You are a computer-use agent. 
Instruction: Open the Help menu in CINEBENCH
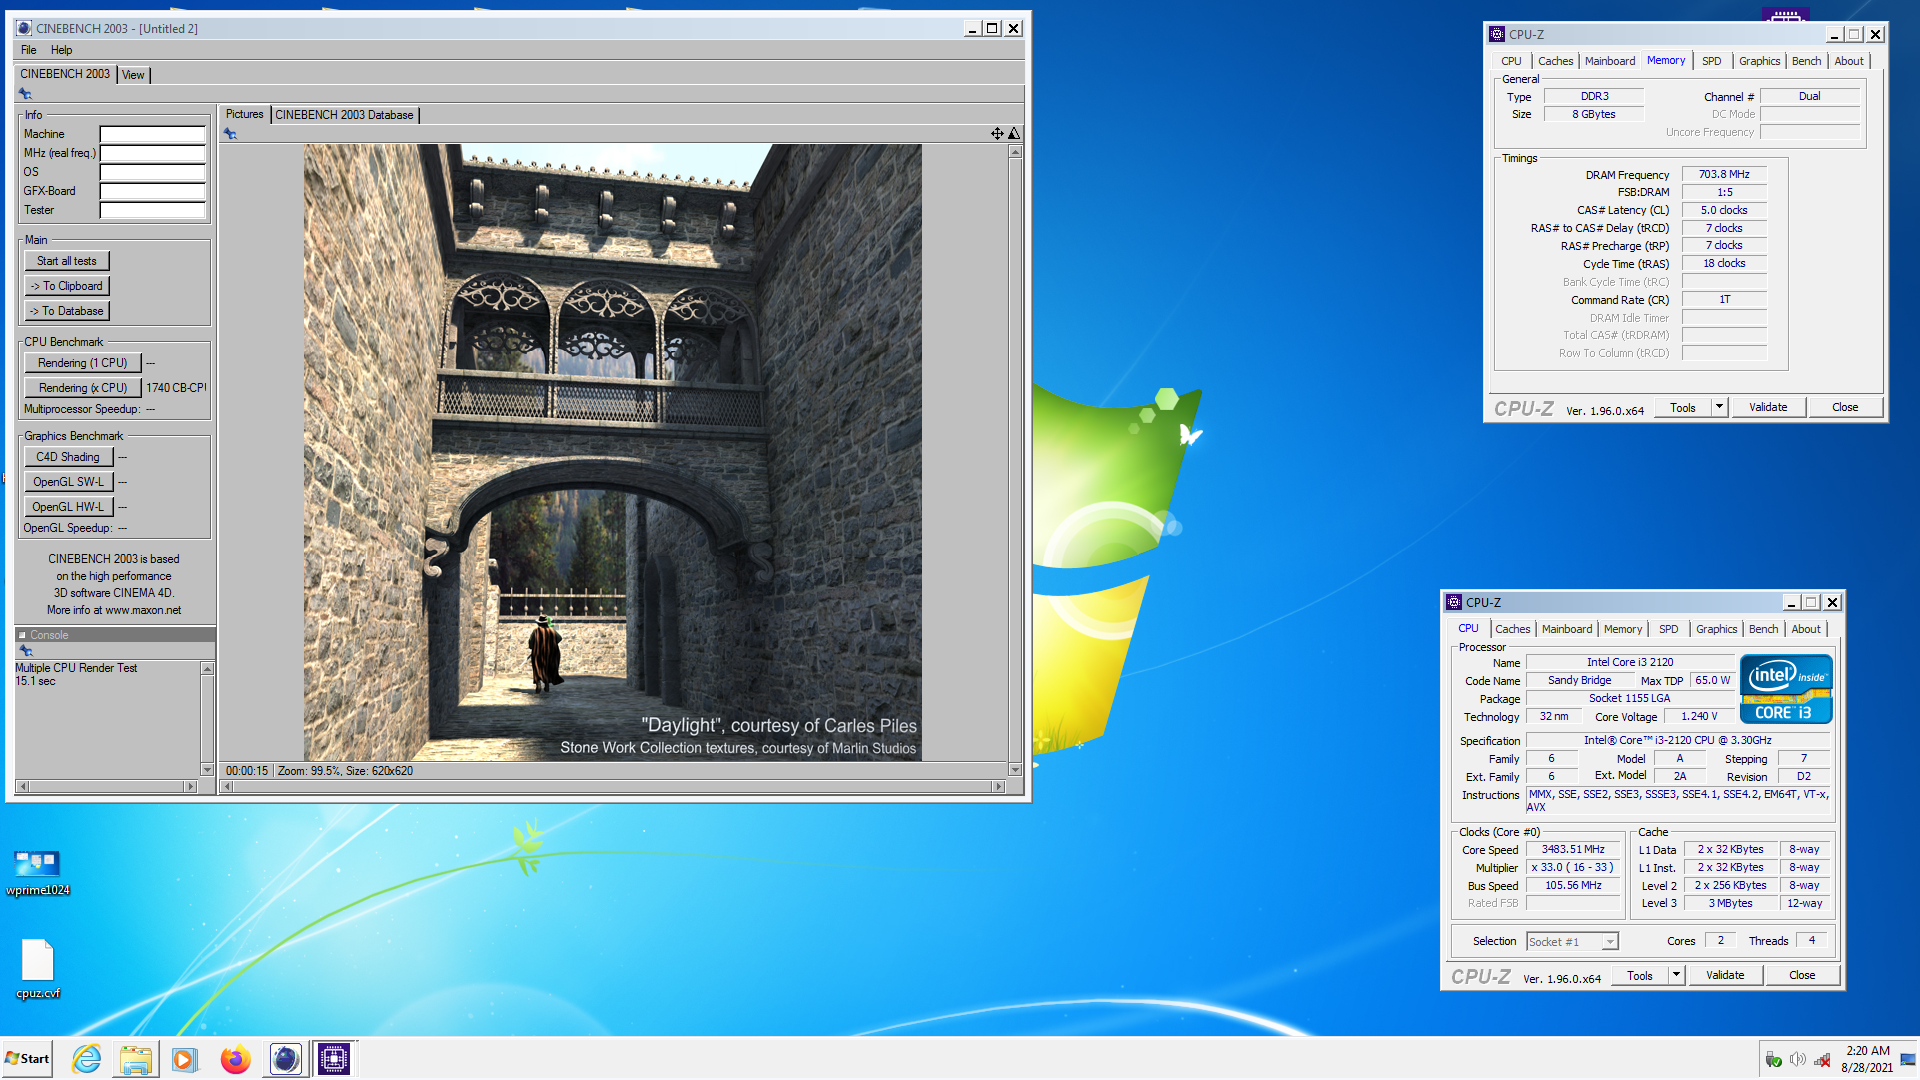[x=61, y=50]
